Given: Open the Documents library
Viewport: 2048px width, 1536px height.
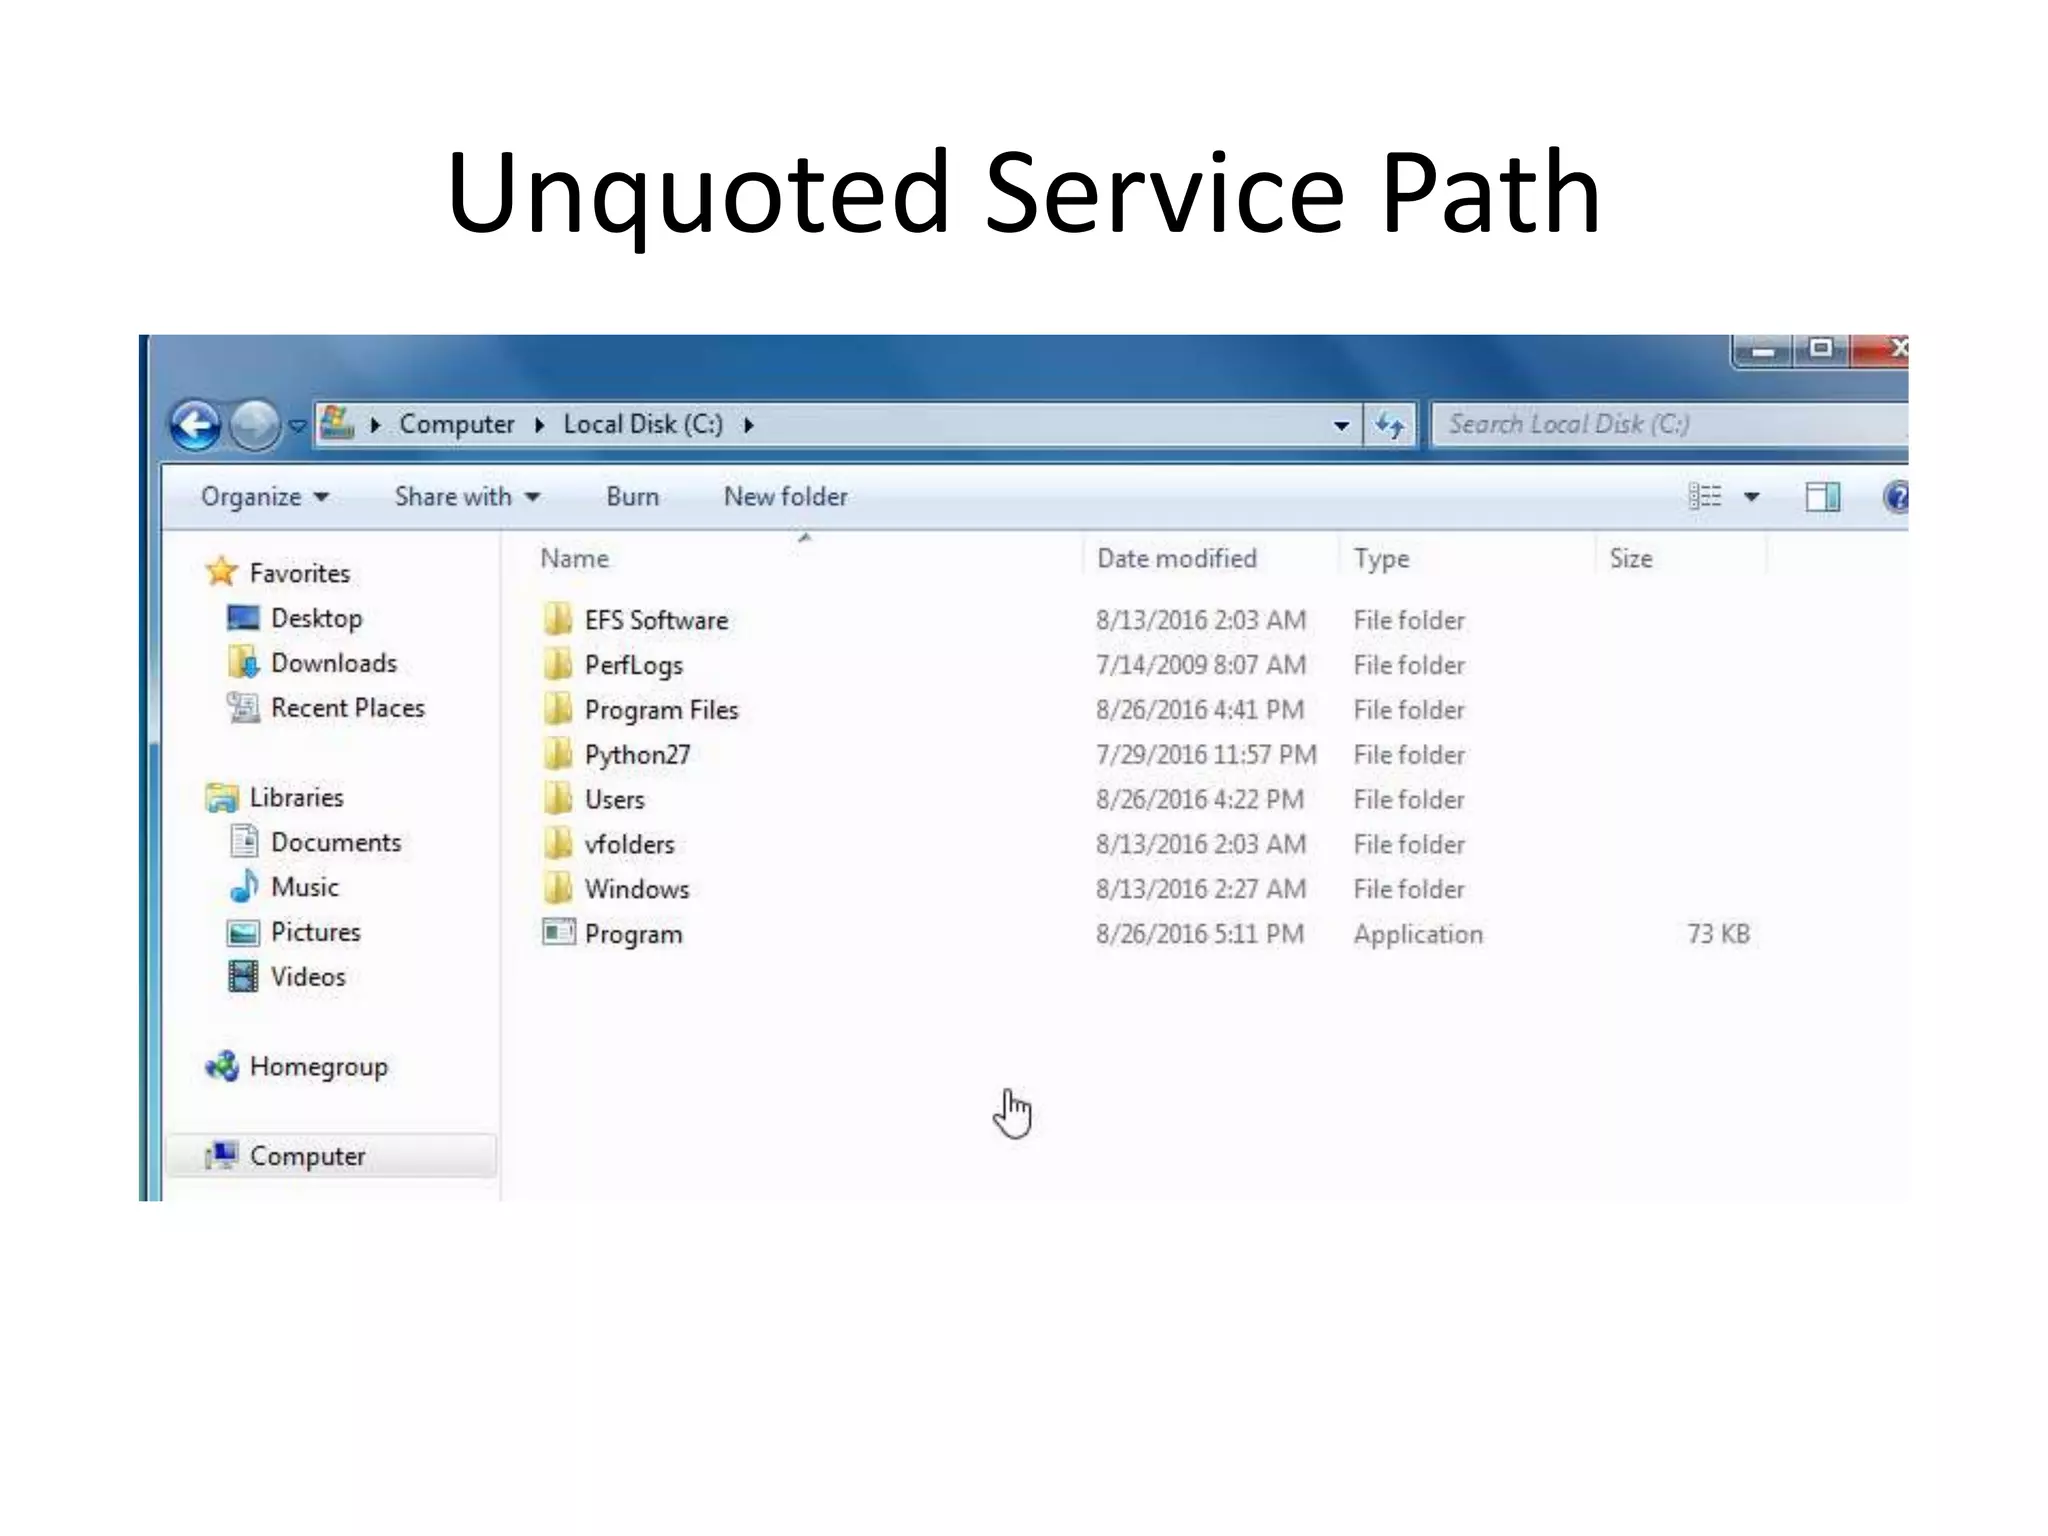Looking at the screenshot, I should (336, 842).
